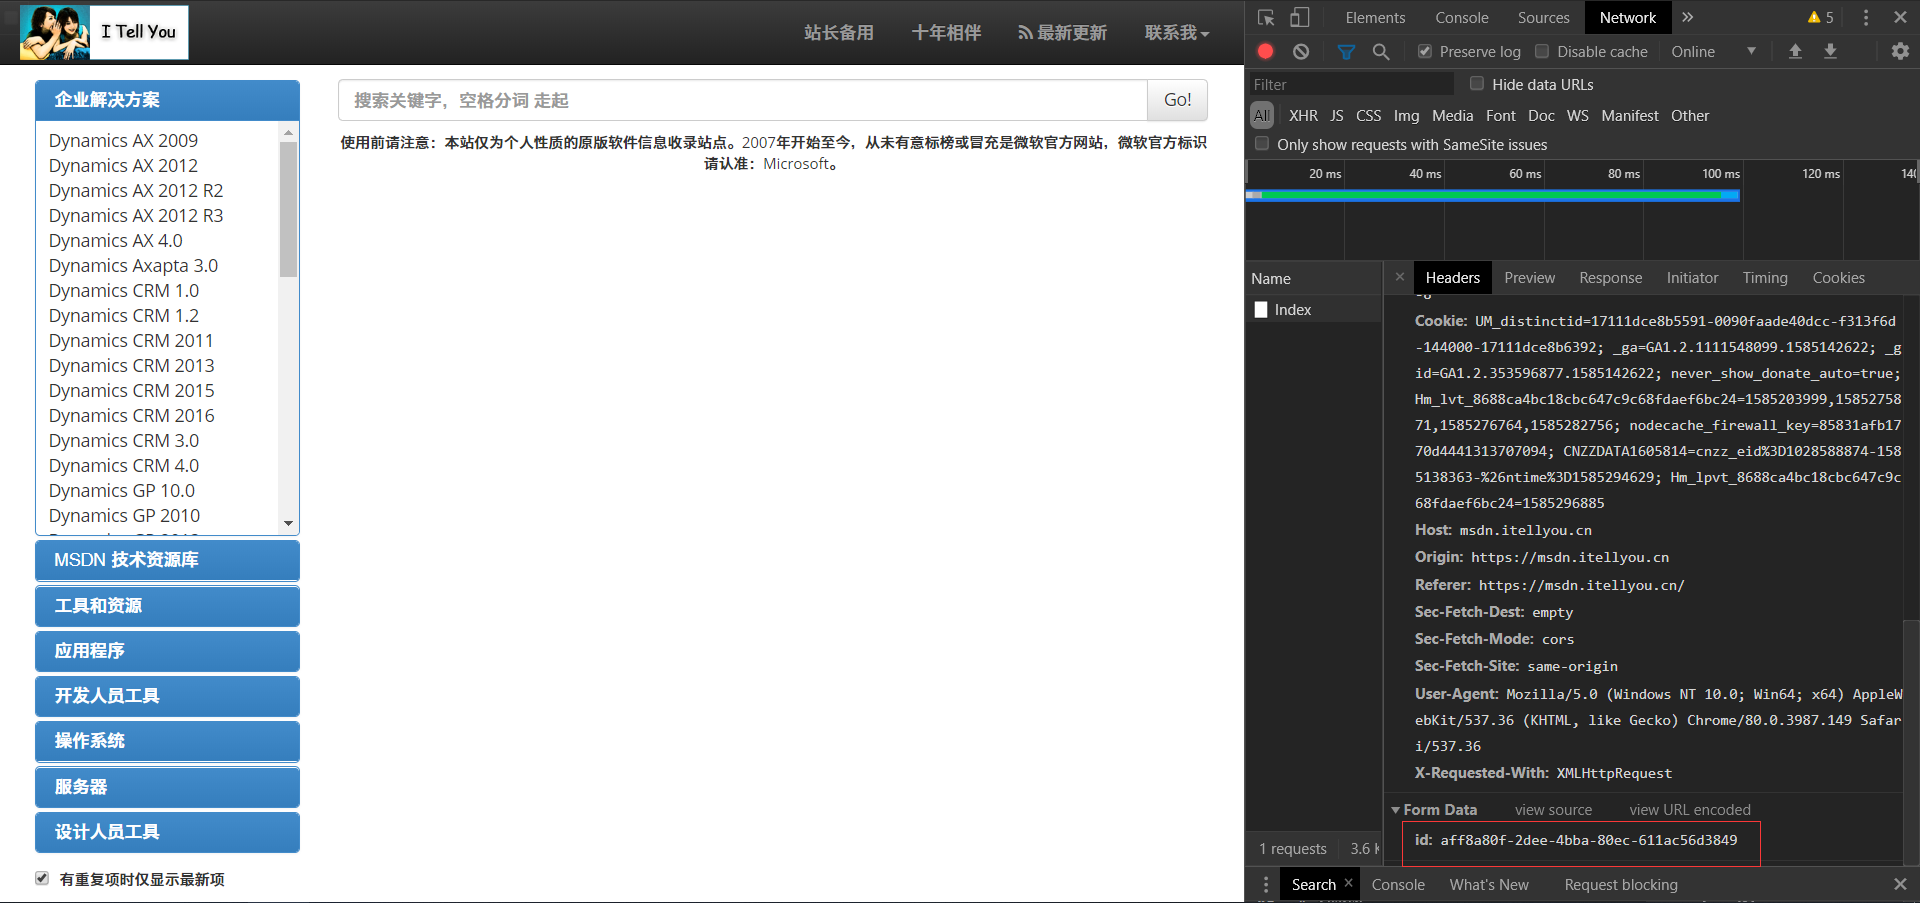Expand the MSDN 技术资源库 category

pyautogui.click(x=167, y=560)
